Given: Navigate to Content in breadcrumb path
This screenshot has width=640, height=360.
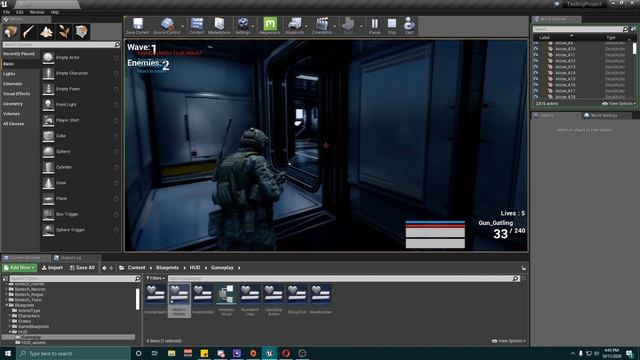Looking at the screenshot, I should pyautogui.click(x=136, y=268).
